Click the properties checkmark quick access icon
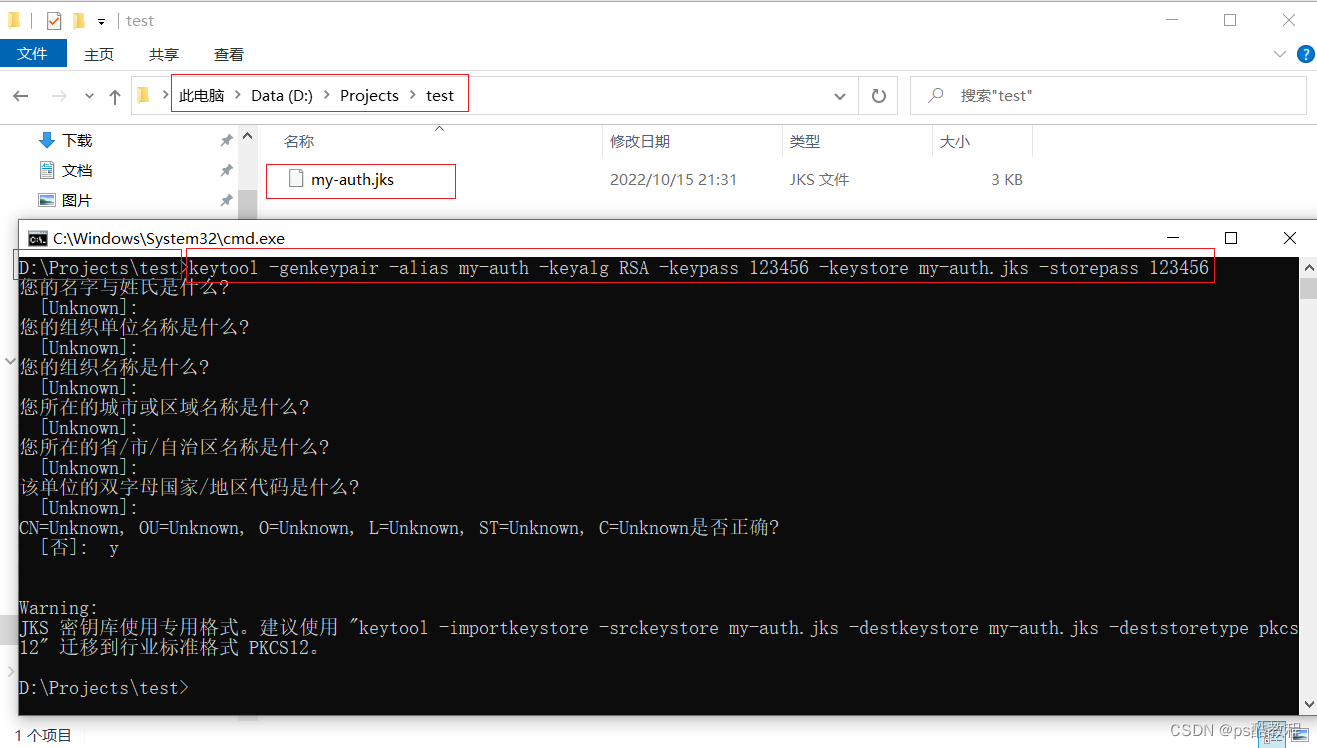 (54, 20)
